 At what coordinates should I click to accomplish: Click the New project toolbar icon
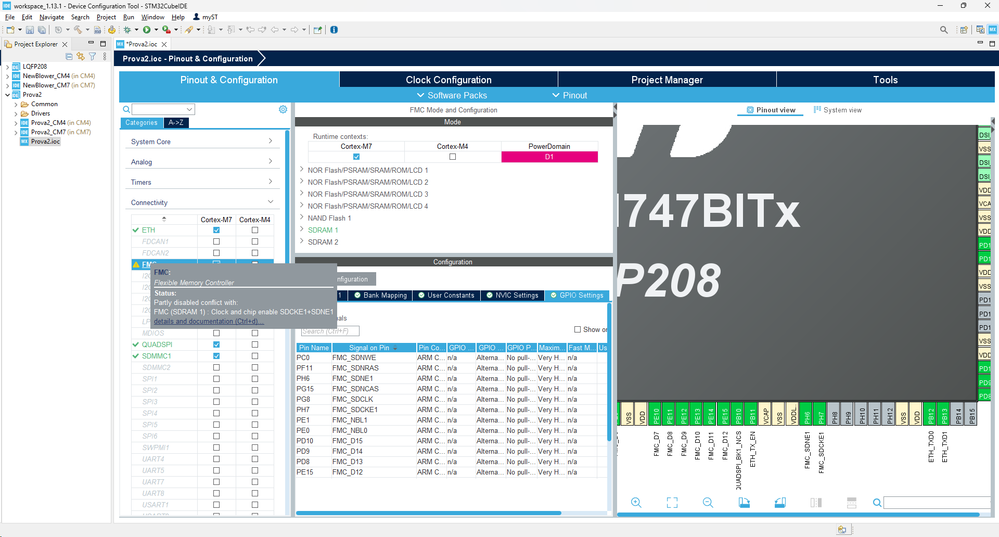point(10,30)
